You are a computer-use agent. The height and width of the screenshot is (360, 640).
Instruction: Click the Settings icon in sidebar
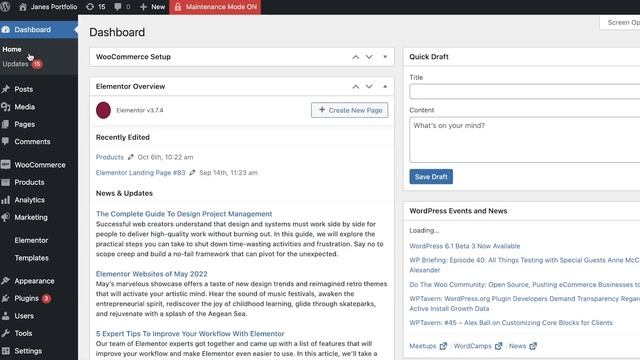coord(6,351)
